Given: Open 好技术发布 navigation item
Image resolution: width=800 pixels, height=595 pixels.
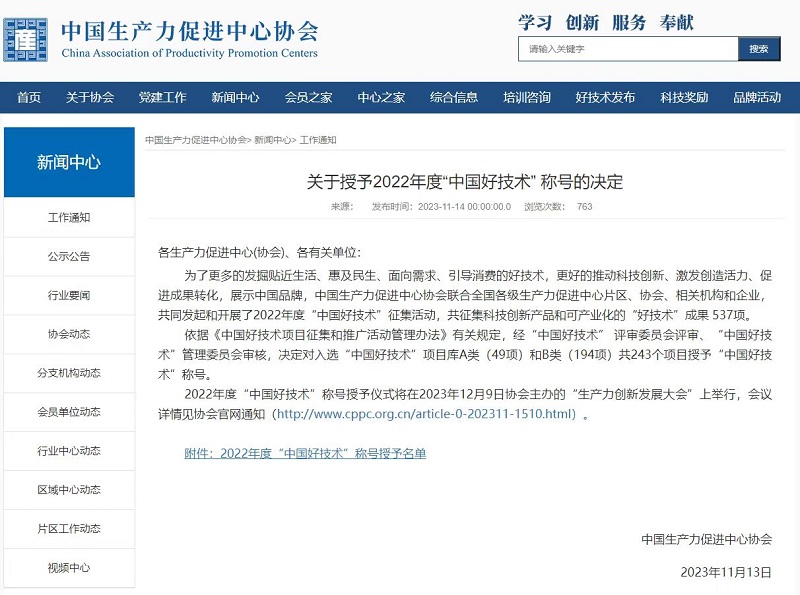Looking at the screenshot, I should pos(605,97).
